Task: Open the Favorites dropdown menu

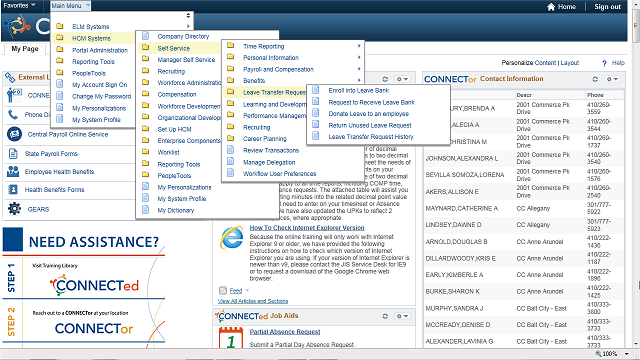Action: coord(19,5)
